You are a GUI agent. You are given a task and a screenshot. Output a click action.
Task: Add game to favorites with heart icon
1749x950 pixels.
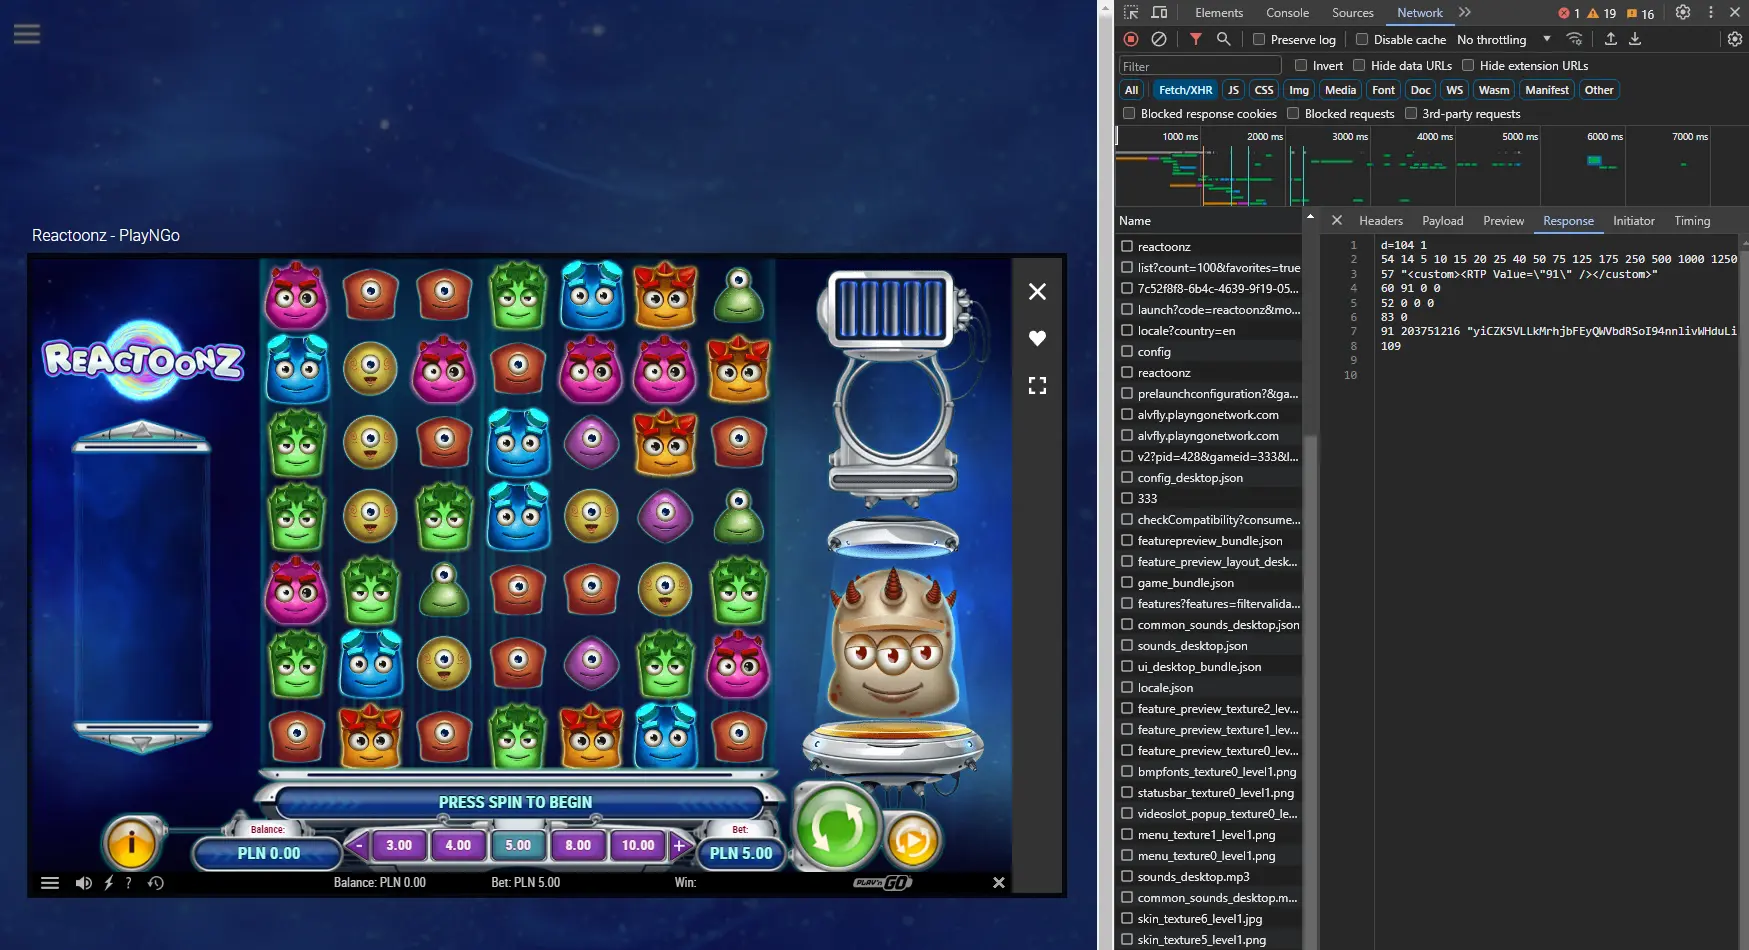click(x=1037, y=338)
